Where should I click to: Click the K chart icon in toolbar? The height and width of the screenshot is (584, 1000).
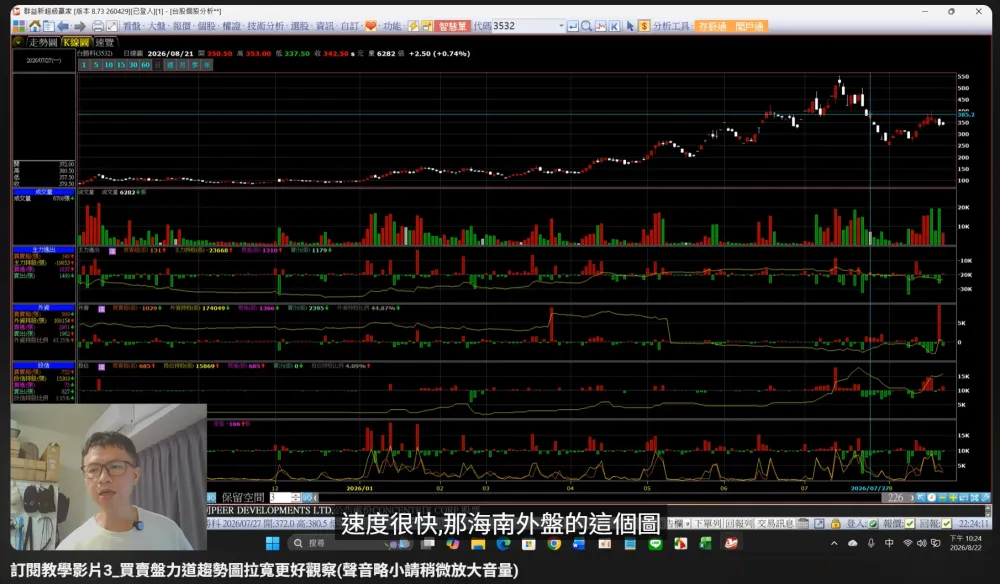[x=615, y=26]
